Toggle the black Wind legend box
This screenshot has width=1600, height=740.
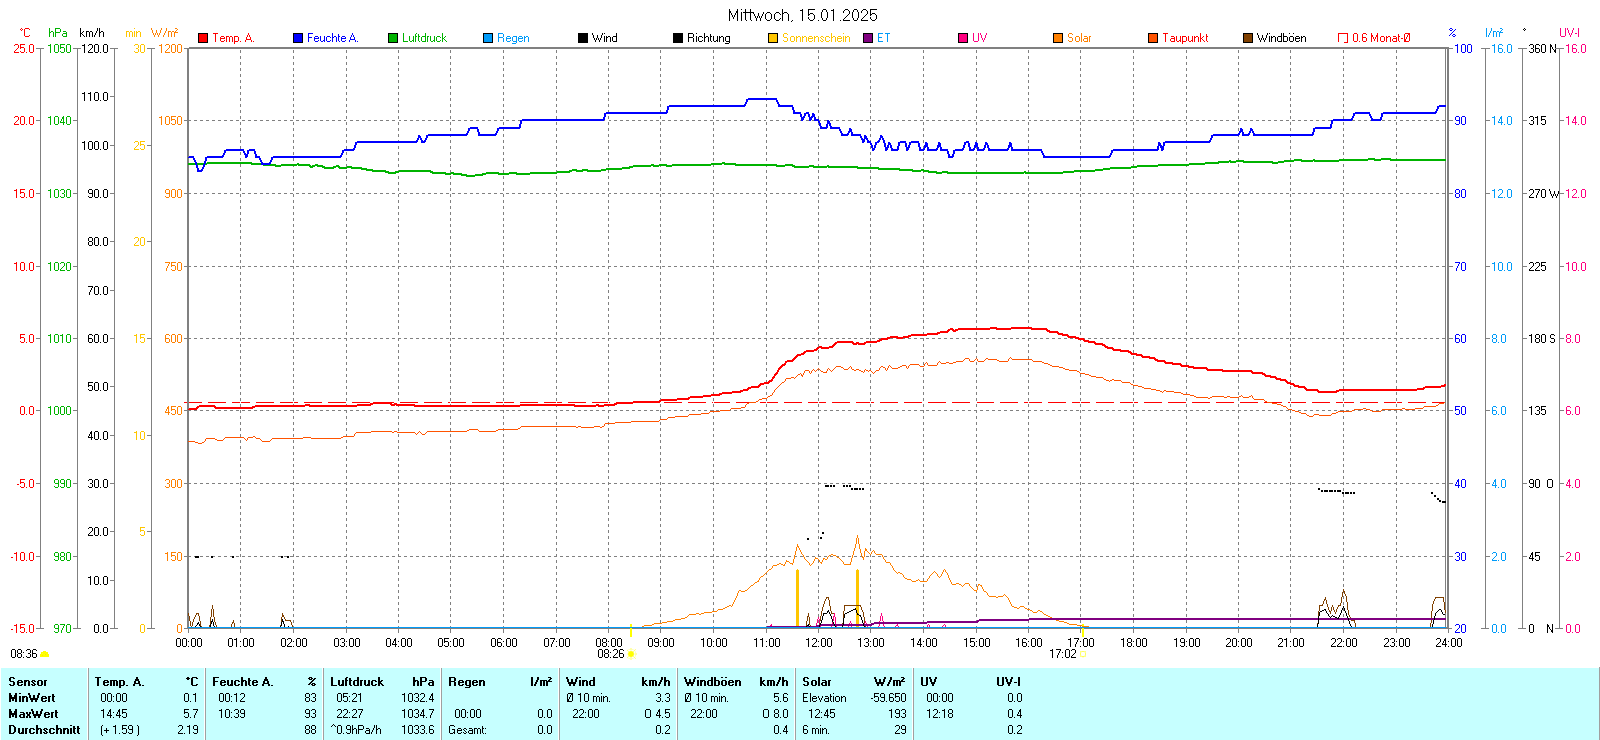click(583, 38)
